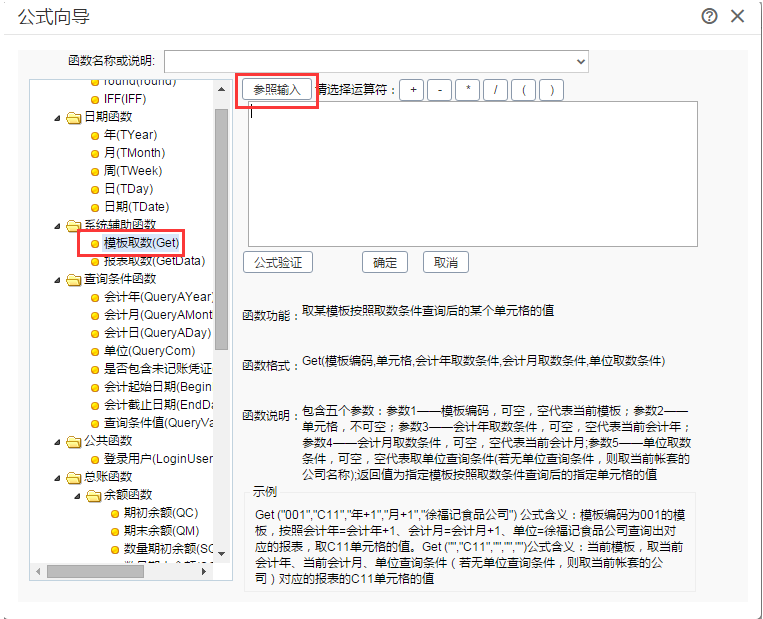
Task: Click the 公式验证 button
Action: [x=278, y=262]
